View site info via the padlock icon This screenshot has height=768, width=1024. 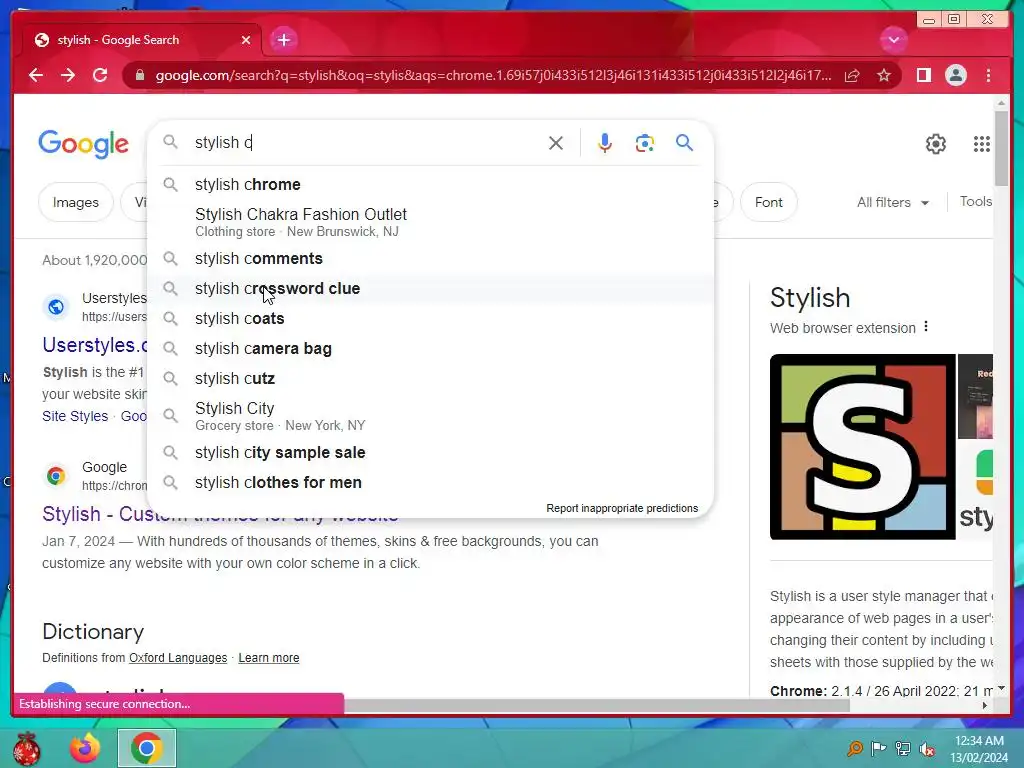click(x=139, y=76)
